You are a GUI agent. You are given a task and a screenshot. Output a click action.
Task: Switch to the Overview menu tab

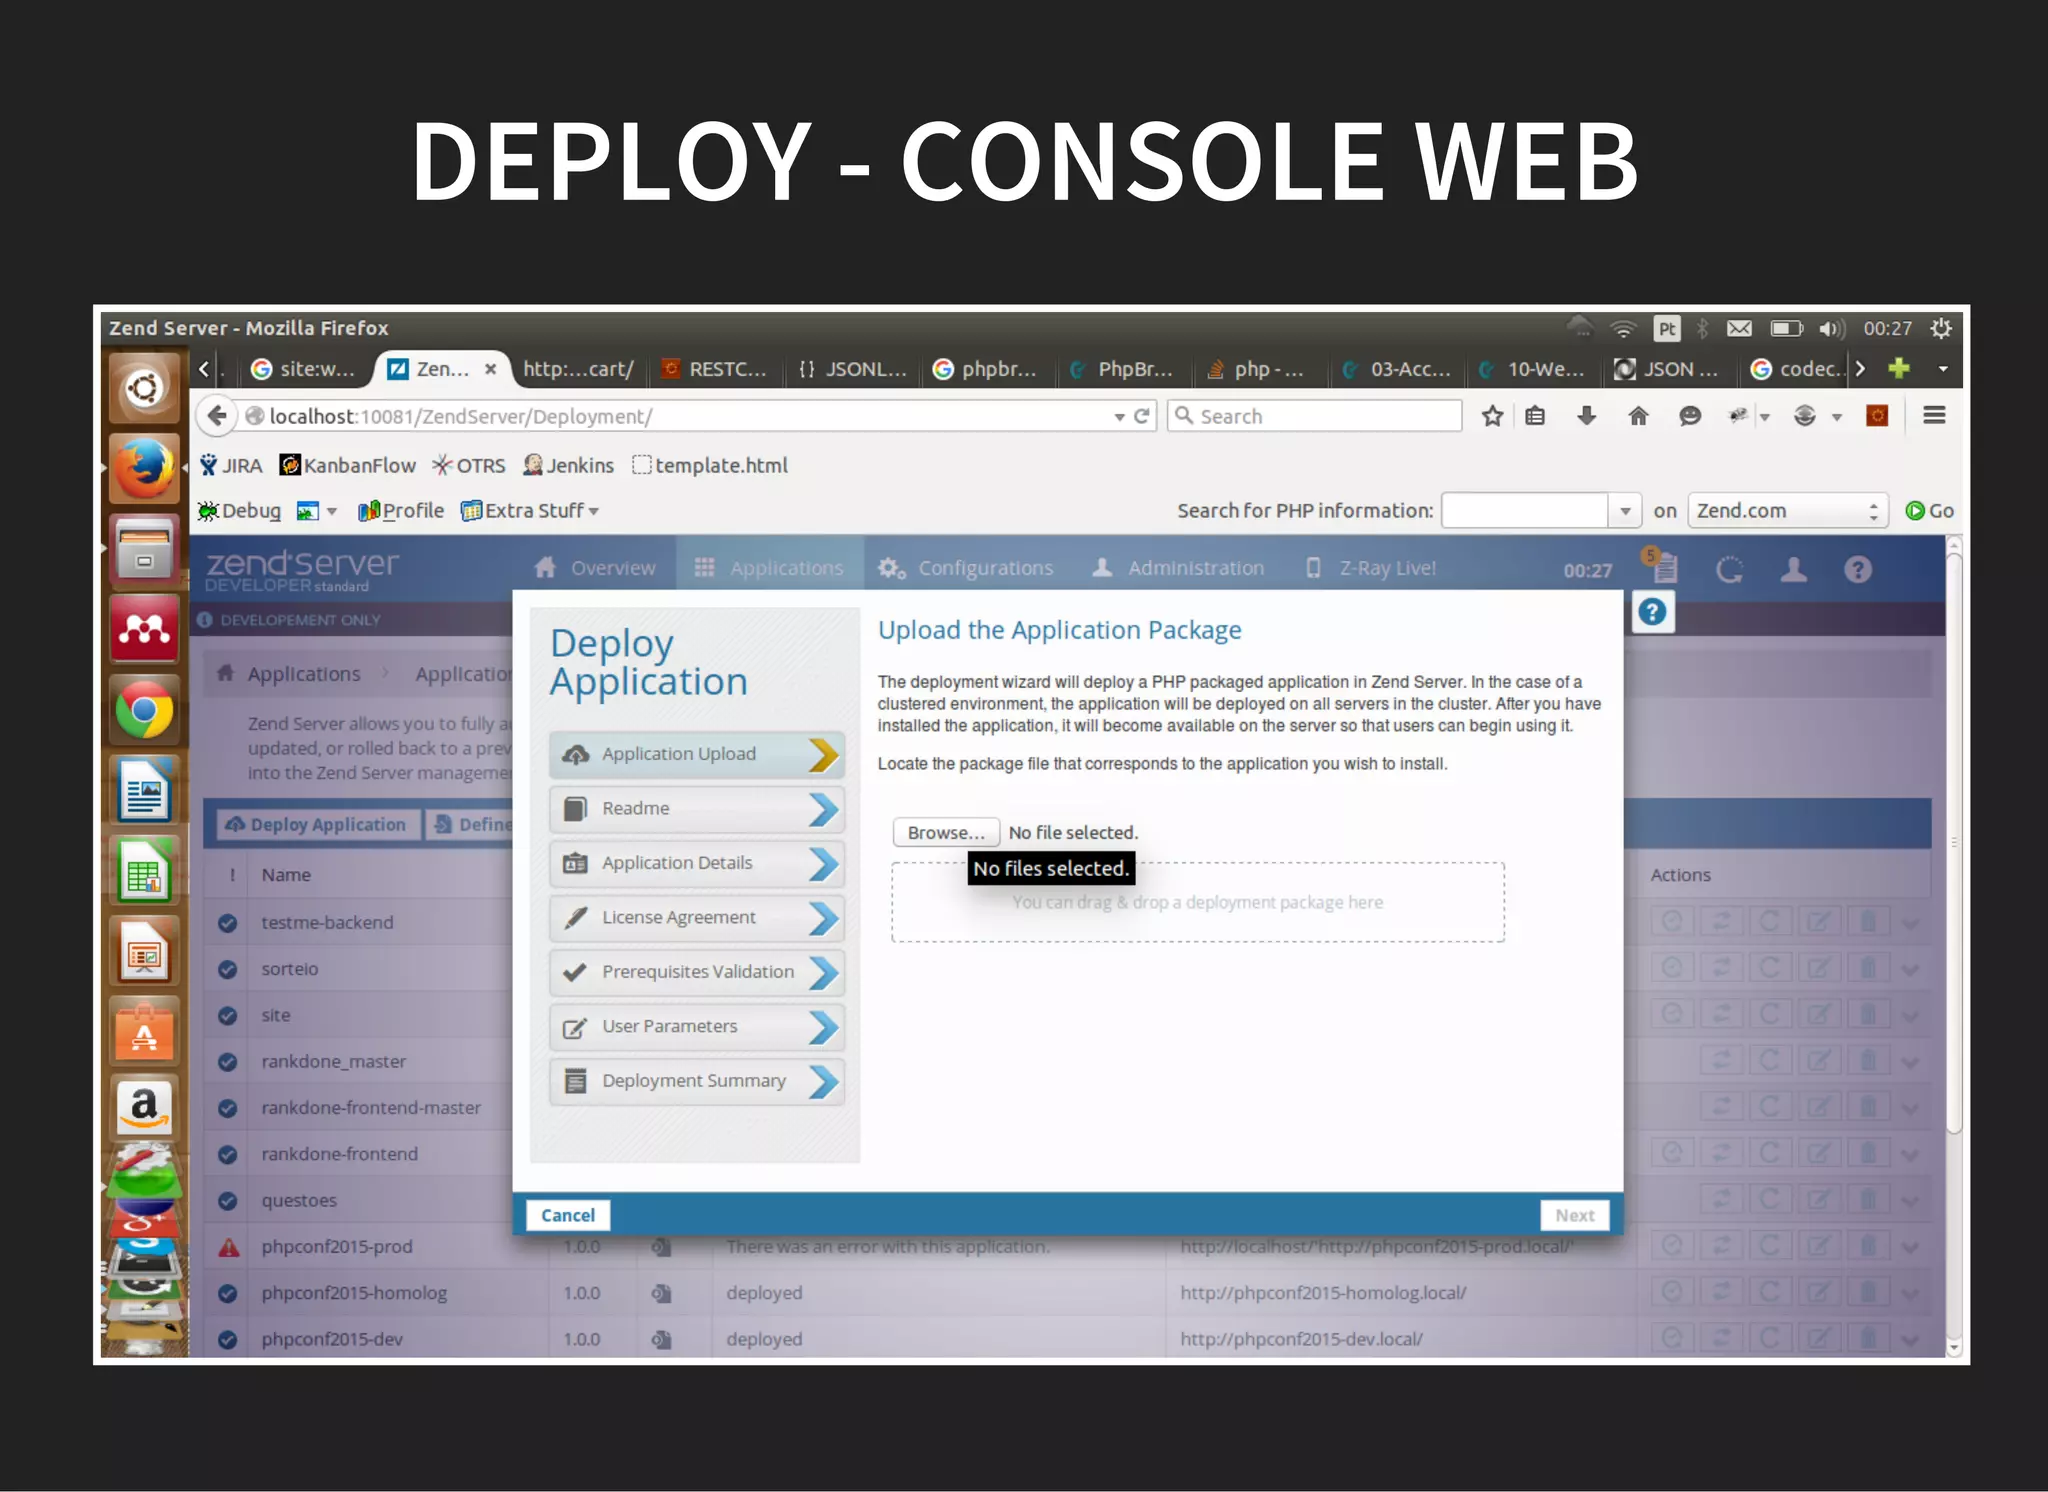tap(595, 568)
